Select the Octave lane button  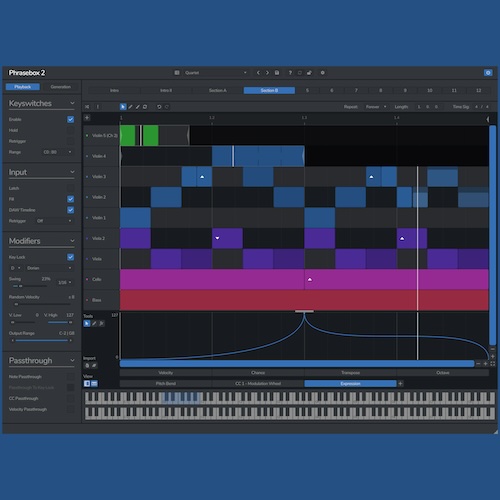point(443,373)
